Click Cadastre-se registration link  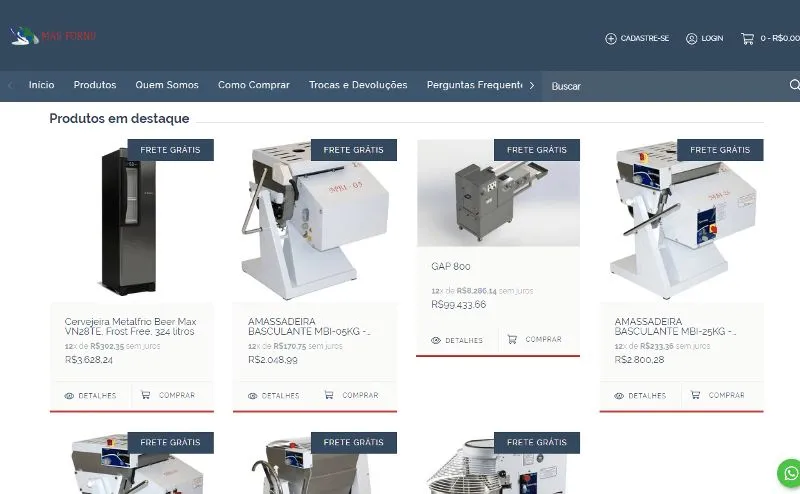click(x=644, y=38)
